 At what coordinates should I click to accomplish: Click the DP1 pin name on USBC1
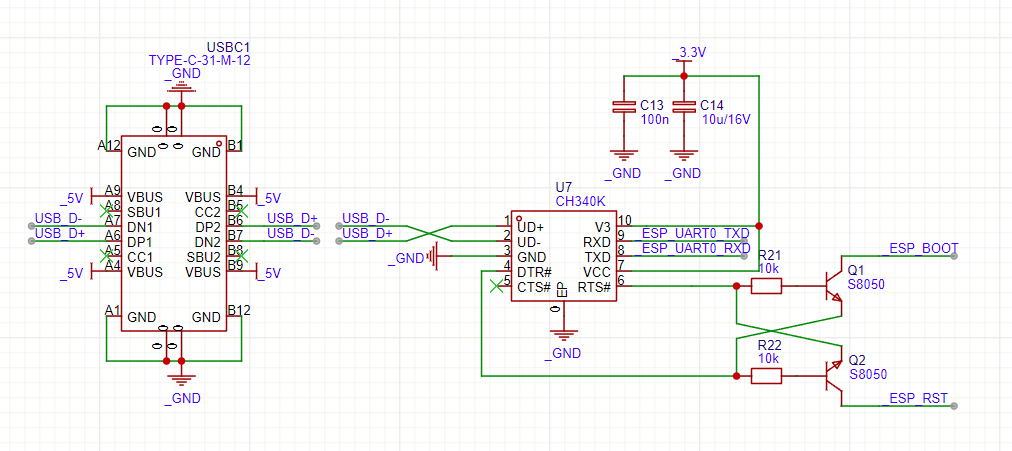140,241
